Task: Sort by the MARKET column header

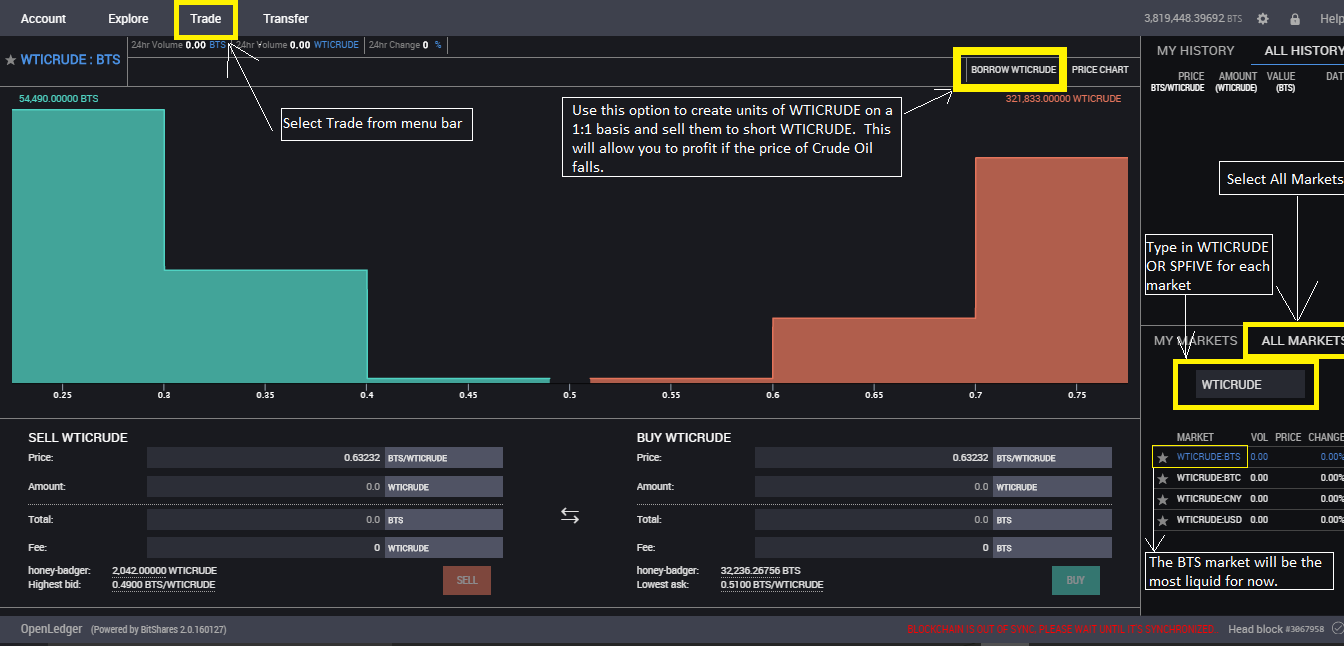Action: 1195,437
